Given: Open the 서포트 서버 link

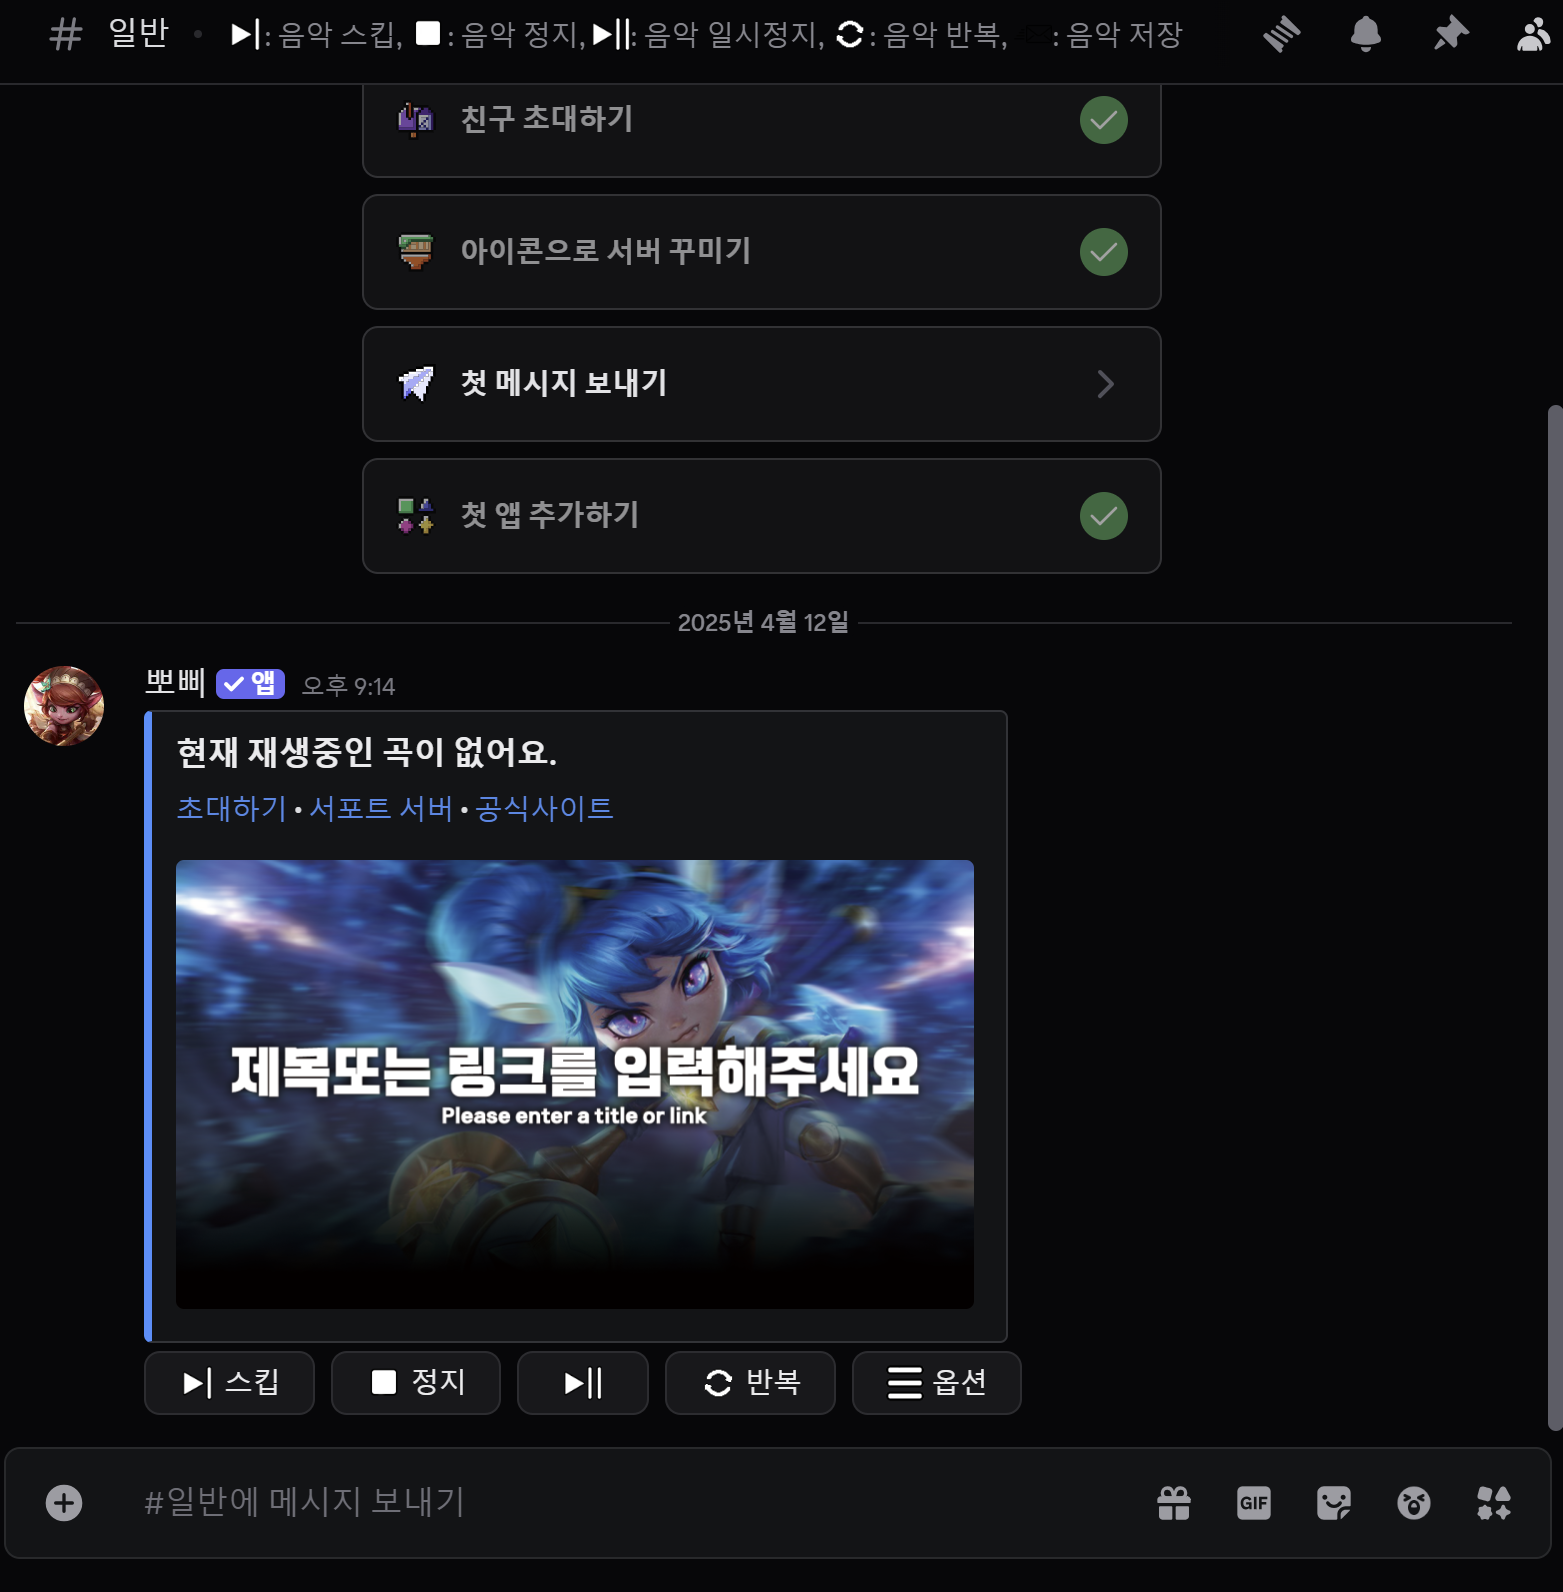Looking at the screenshot, I should [x=381, y=808].
